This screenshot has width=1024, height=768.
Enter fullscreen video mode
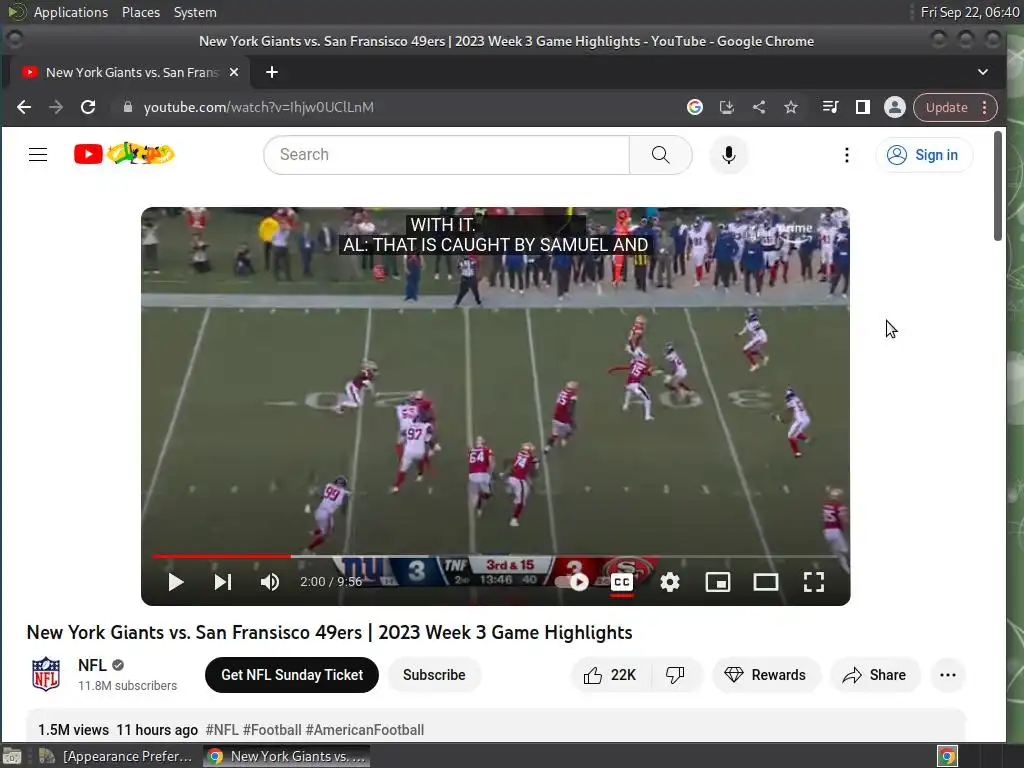[x=814, y=582]
